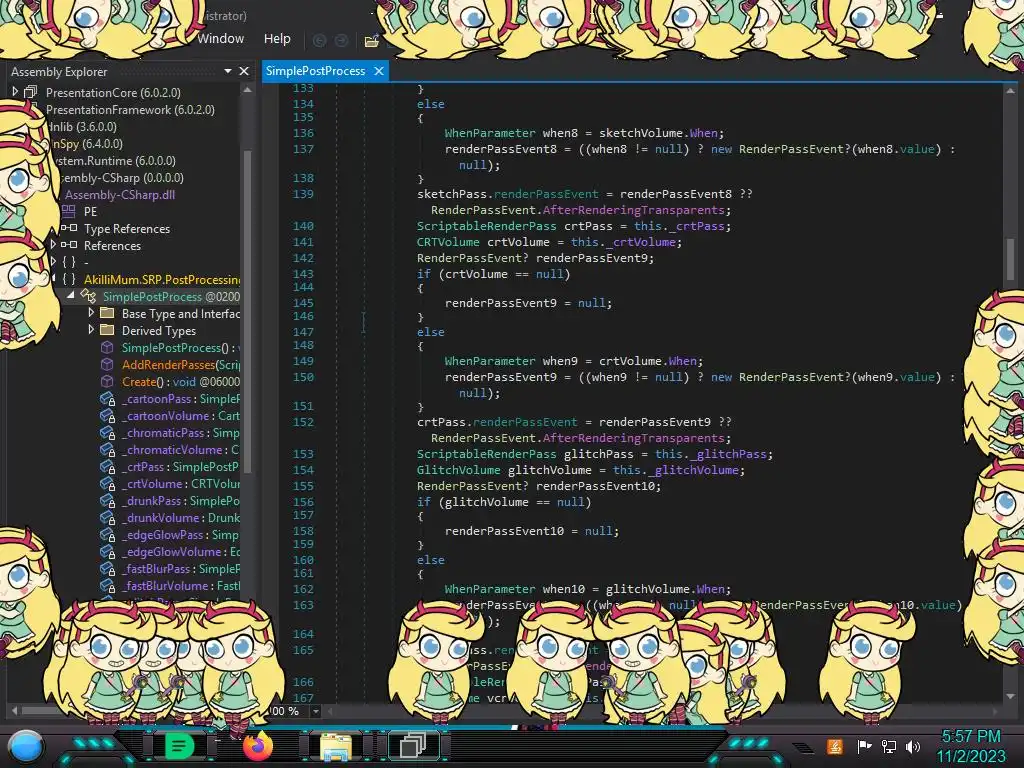Click the _chromaticPass field icon

click(x=107, y=432)
